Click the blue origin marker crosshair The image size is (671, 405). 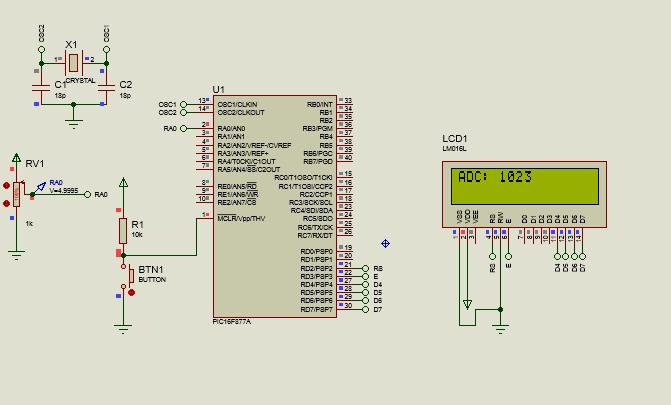coord(385,244)
